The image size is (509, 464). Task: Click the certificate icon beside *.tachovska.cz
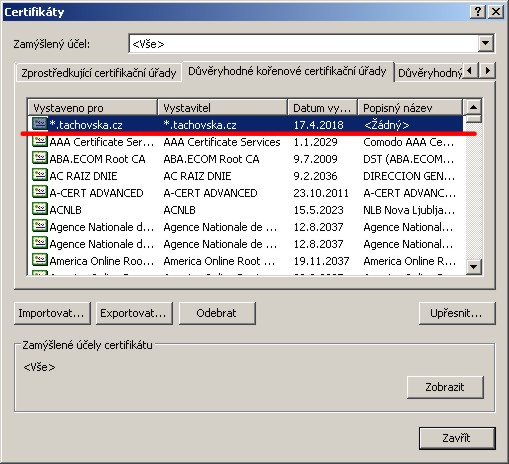40,124
